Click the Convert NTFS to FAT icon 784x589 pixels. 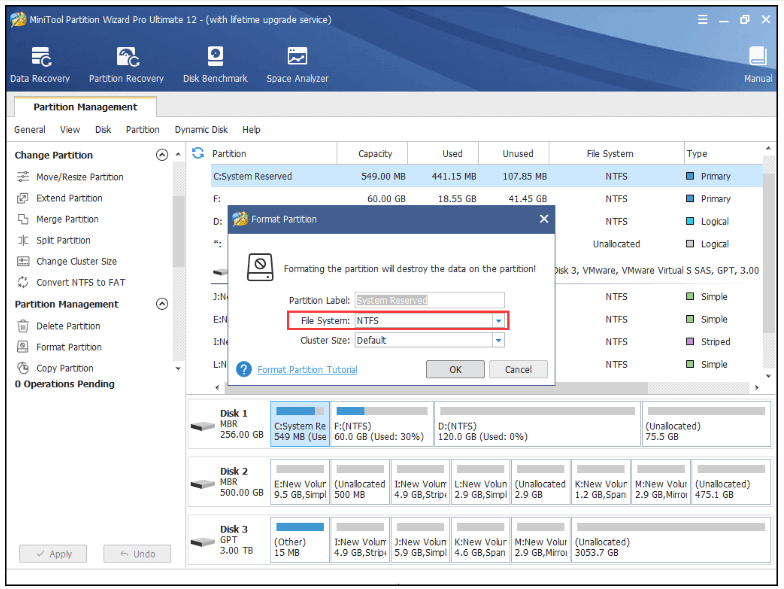pyautogui.click(x=23, y=282)
